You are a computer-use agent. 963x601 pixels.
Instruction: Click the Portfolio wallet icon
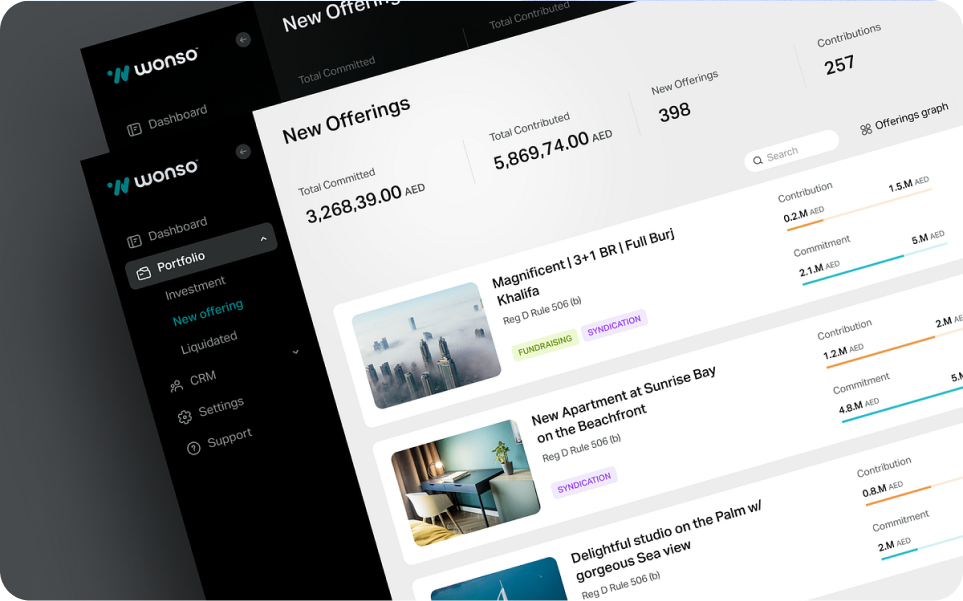(x=143, y=273)
